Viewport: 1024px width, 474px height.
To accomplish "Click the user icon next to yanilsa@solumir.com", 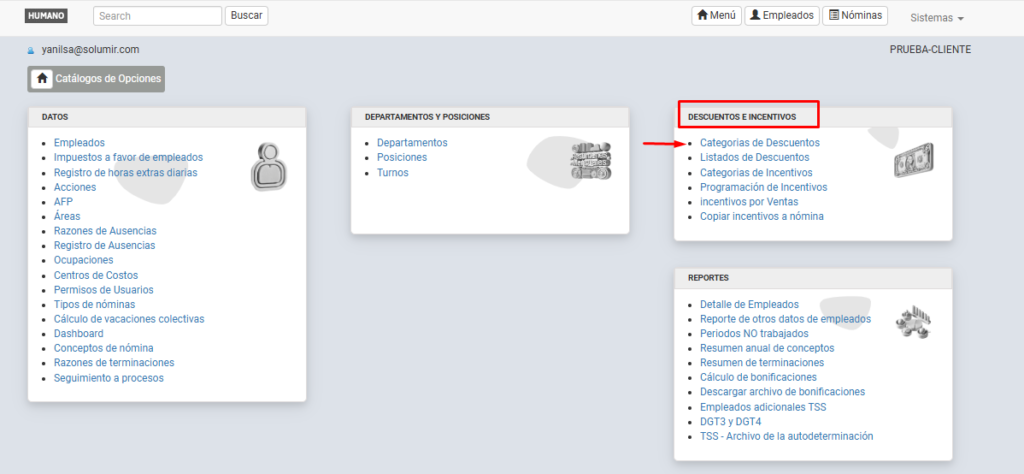I will click(31, 50).
